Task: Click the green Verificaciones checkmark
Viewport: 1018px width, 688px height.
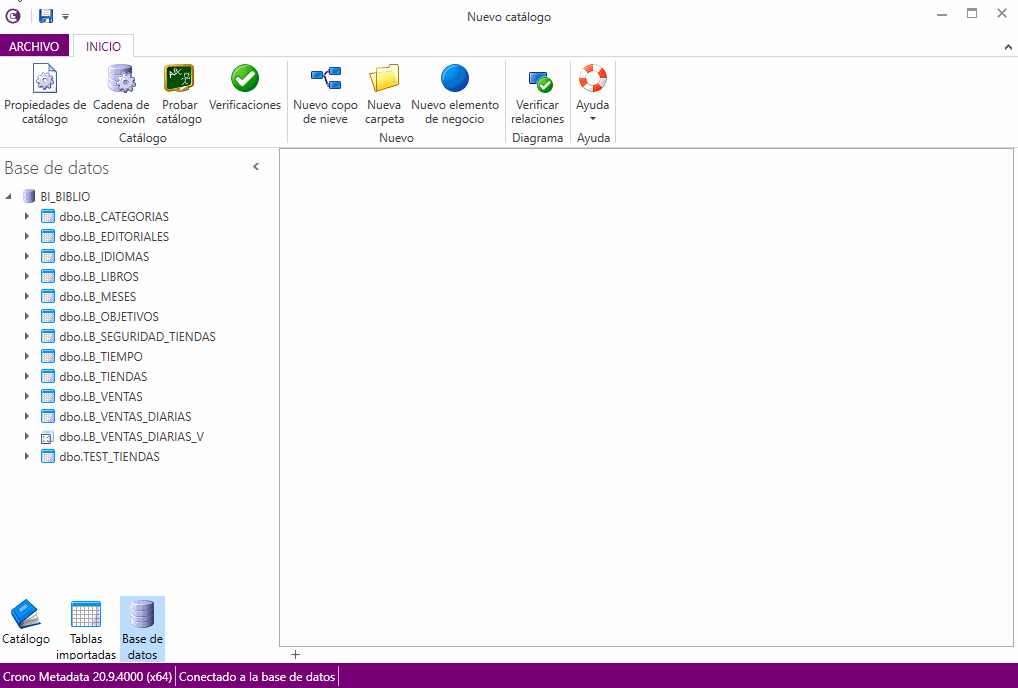Action: (245, 79)
